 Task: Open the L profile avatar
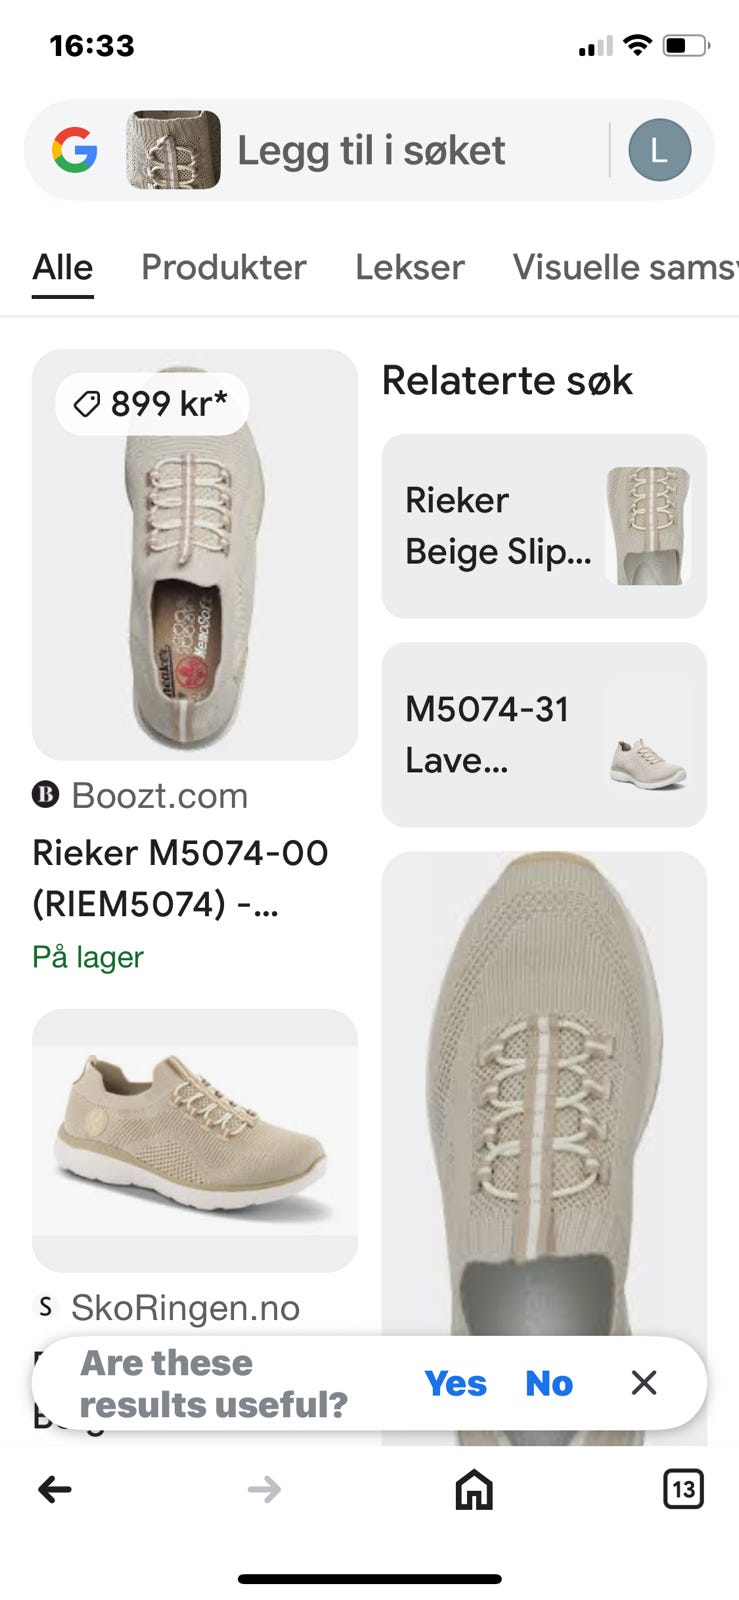659,151
